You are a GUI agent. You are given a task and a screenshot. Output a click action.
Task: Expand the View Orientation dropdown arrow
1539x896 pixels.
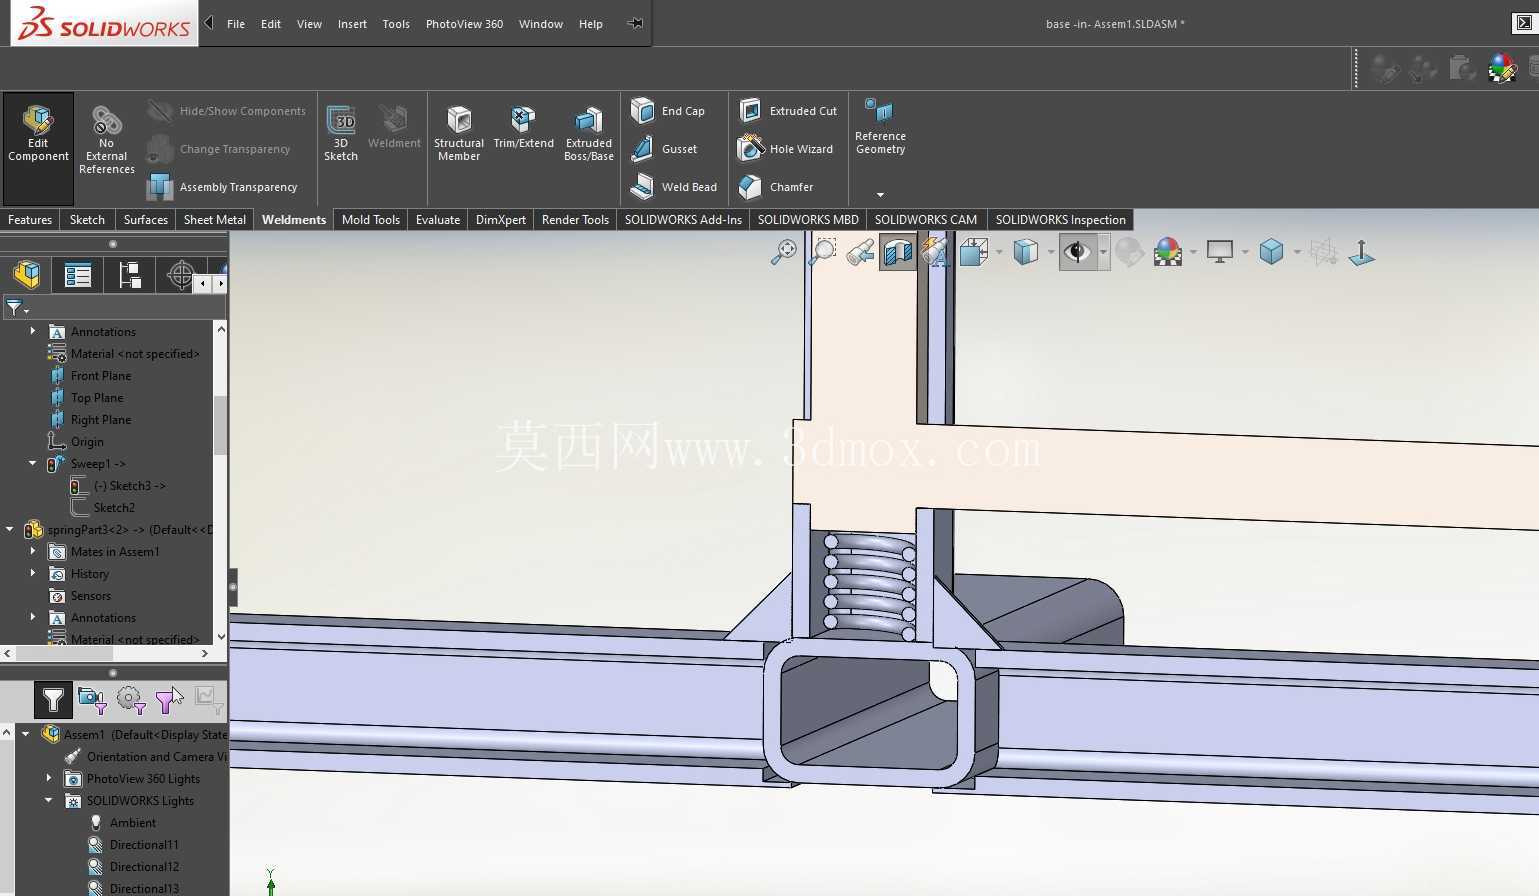[999, 252]
